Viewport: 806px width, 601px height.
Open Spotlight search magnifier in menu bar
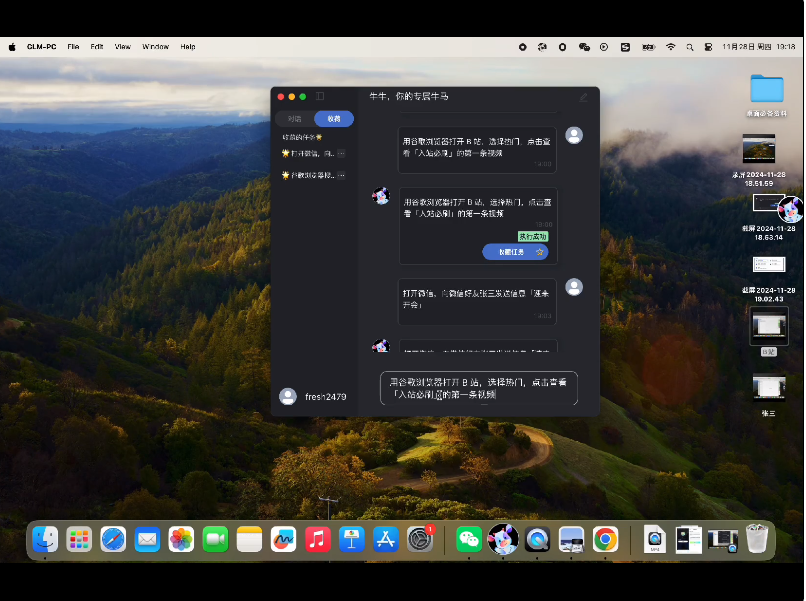690,47
